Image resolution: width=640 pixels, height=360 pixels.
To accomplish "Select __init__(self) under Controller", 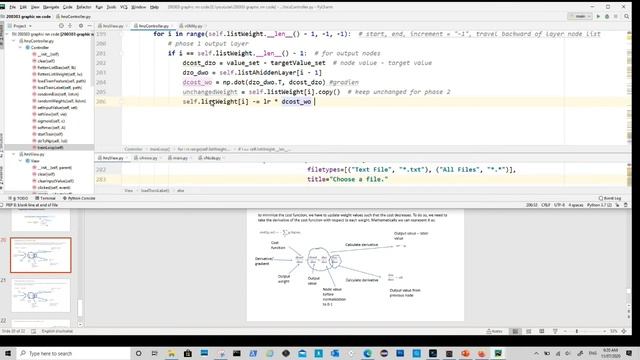I will (46, 54).
